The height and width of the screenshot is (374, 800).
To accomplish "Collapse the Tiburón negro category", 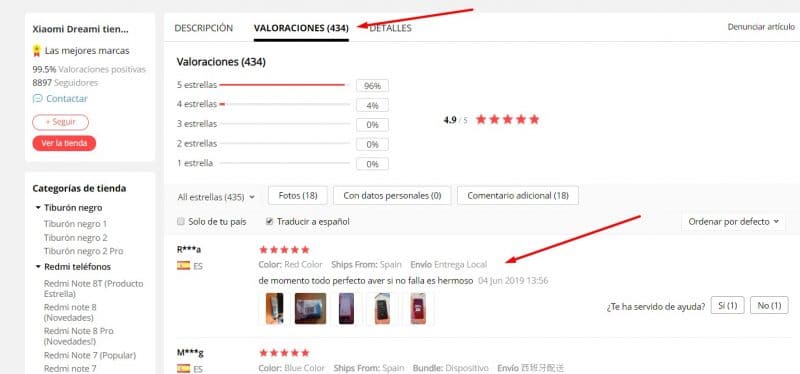I will point(38,208).
